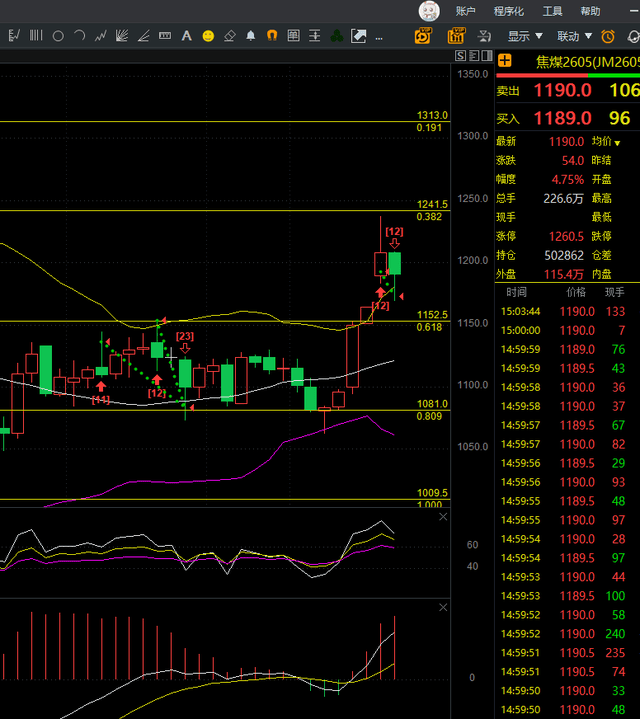This screenshot has width=640, height=719.
Task: Click the red-green buy/sell ratio bar
Action: [567, 76]
